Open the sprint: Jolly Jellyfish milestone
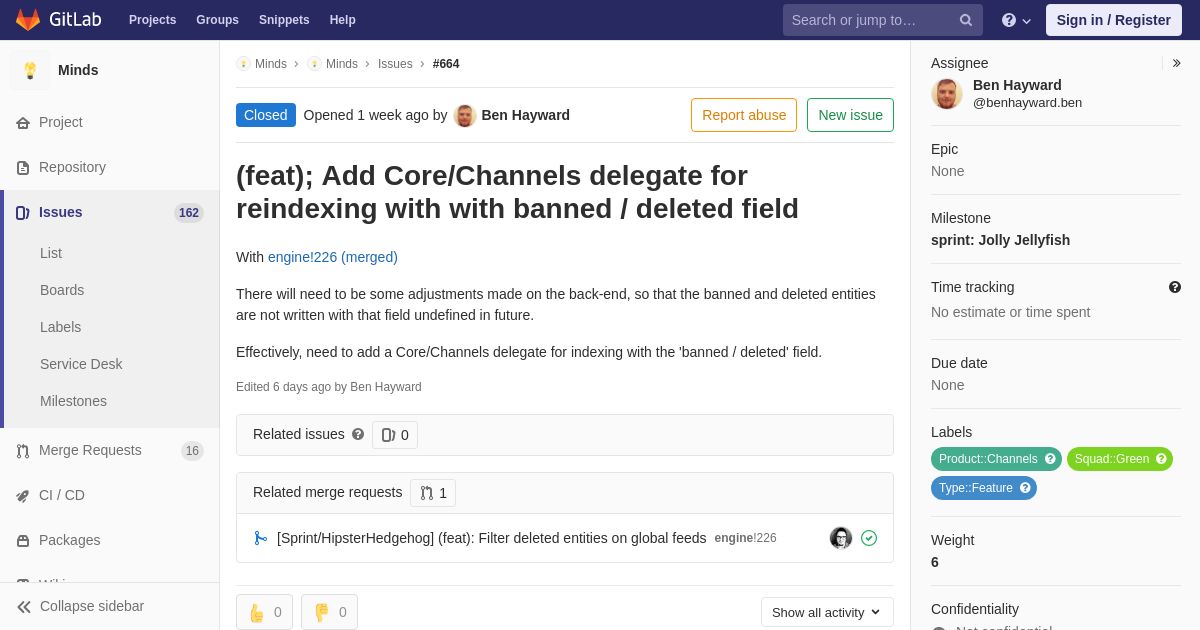 [x=1000, y=240]
